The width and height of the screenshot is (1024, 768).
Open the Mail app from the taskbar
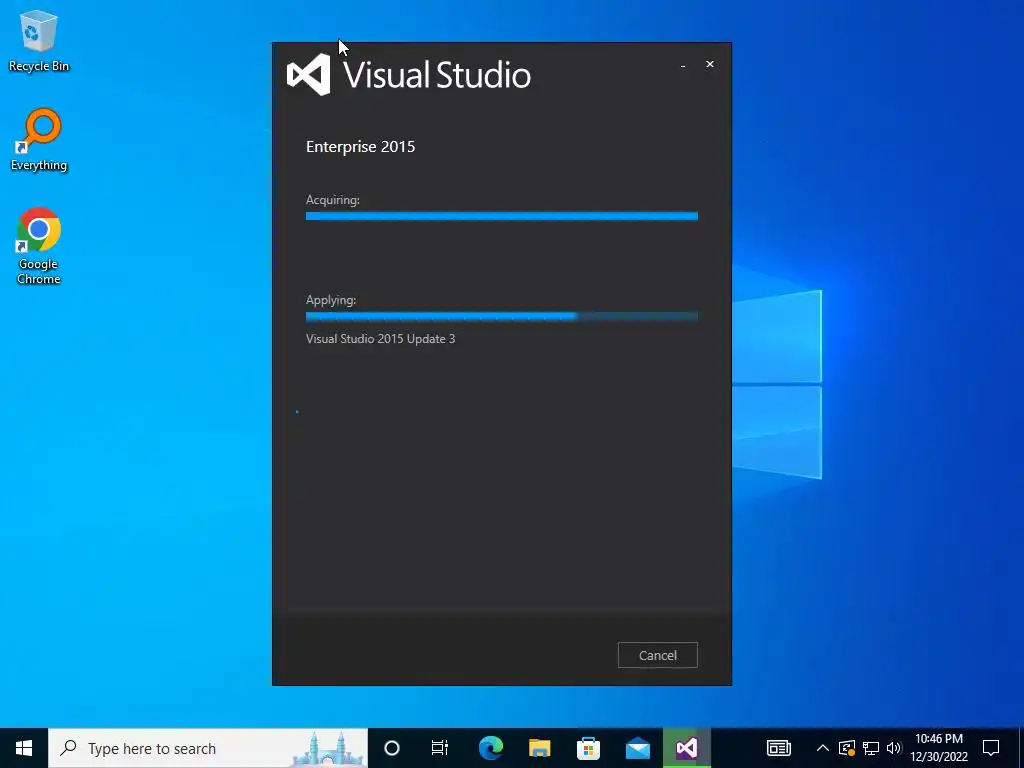(x=637, y=748)
